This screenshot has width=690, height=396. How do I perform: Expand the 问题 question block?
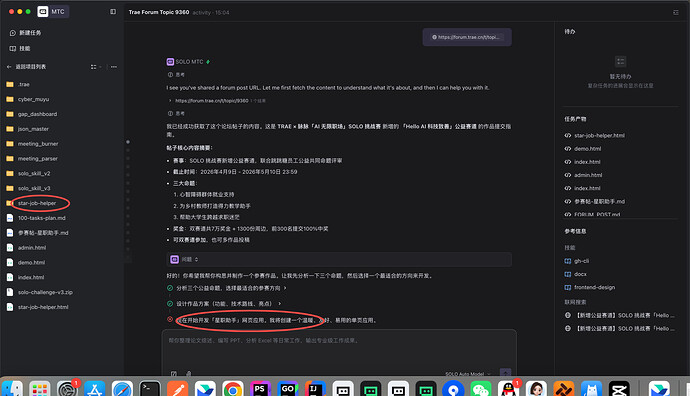(339, 260)
